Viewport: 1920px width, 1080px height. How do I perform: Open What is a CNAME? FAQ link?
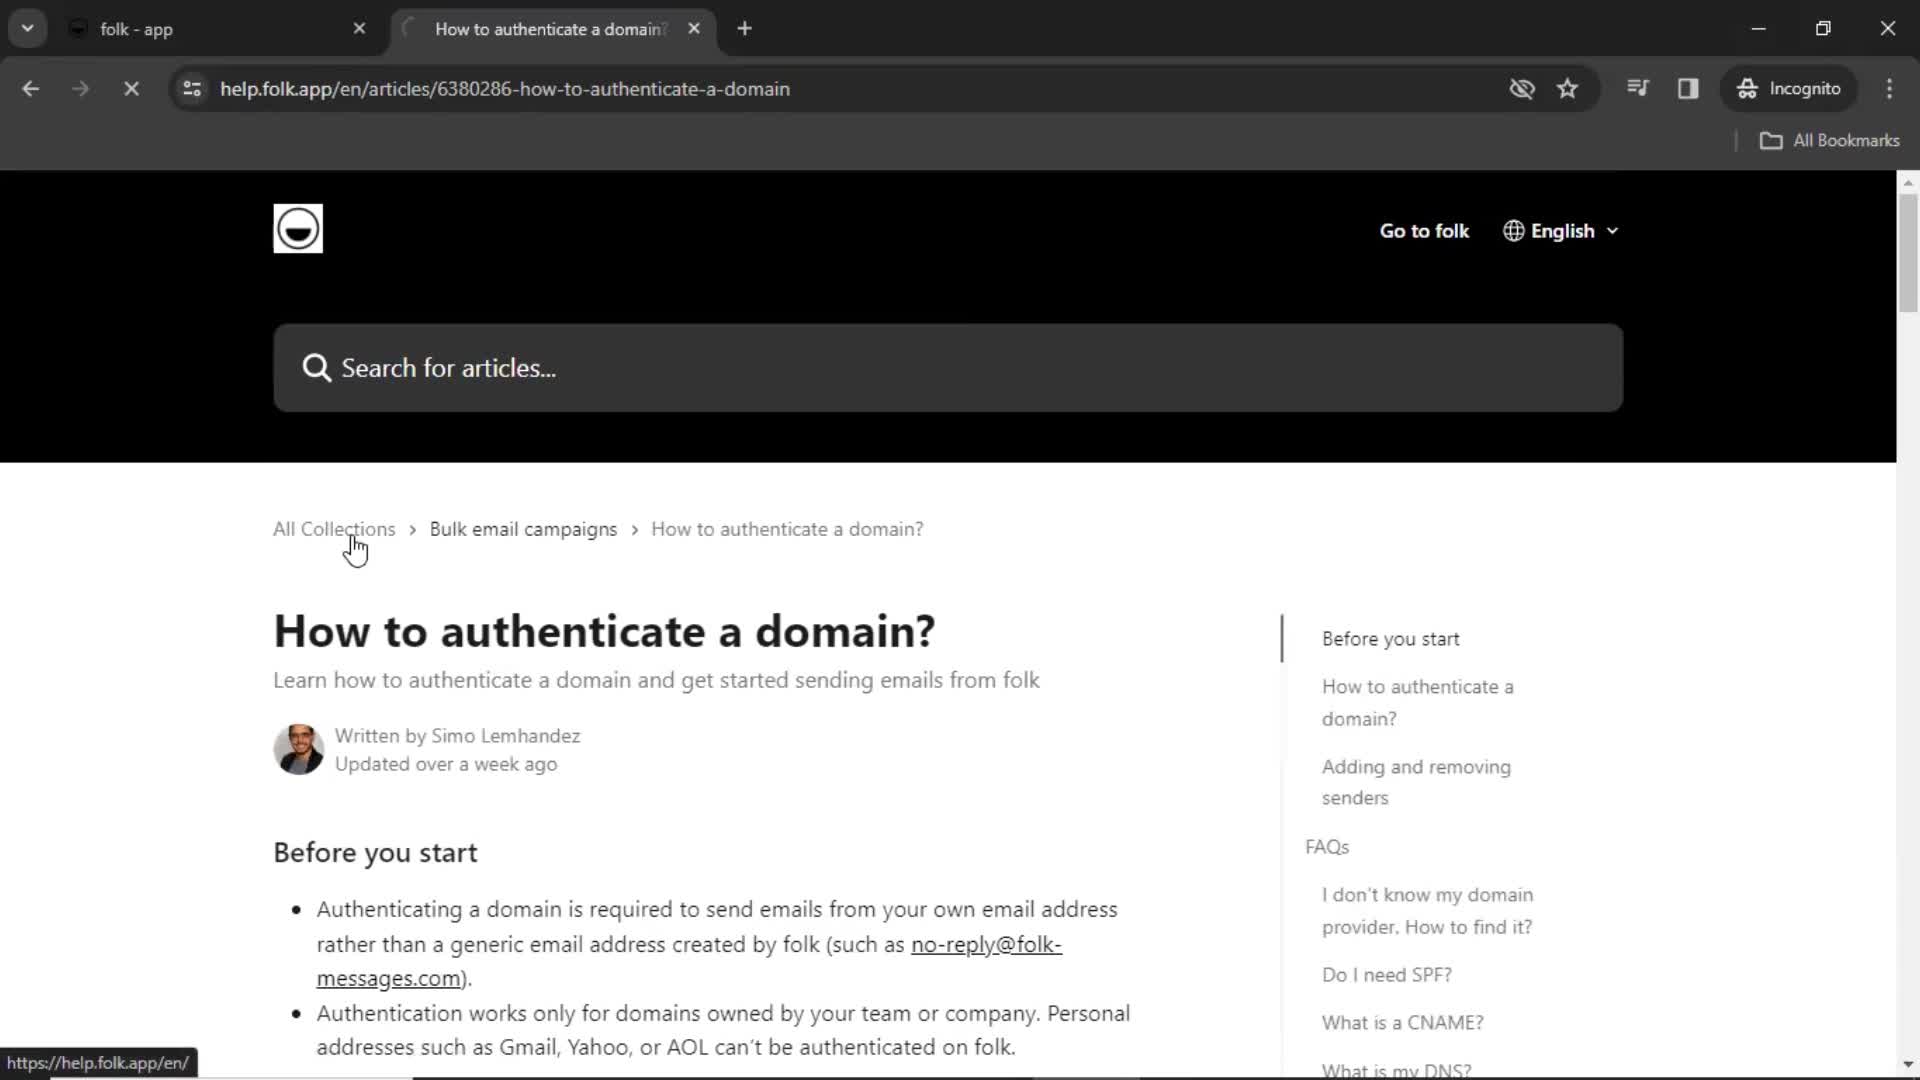1402,1023
